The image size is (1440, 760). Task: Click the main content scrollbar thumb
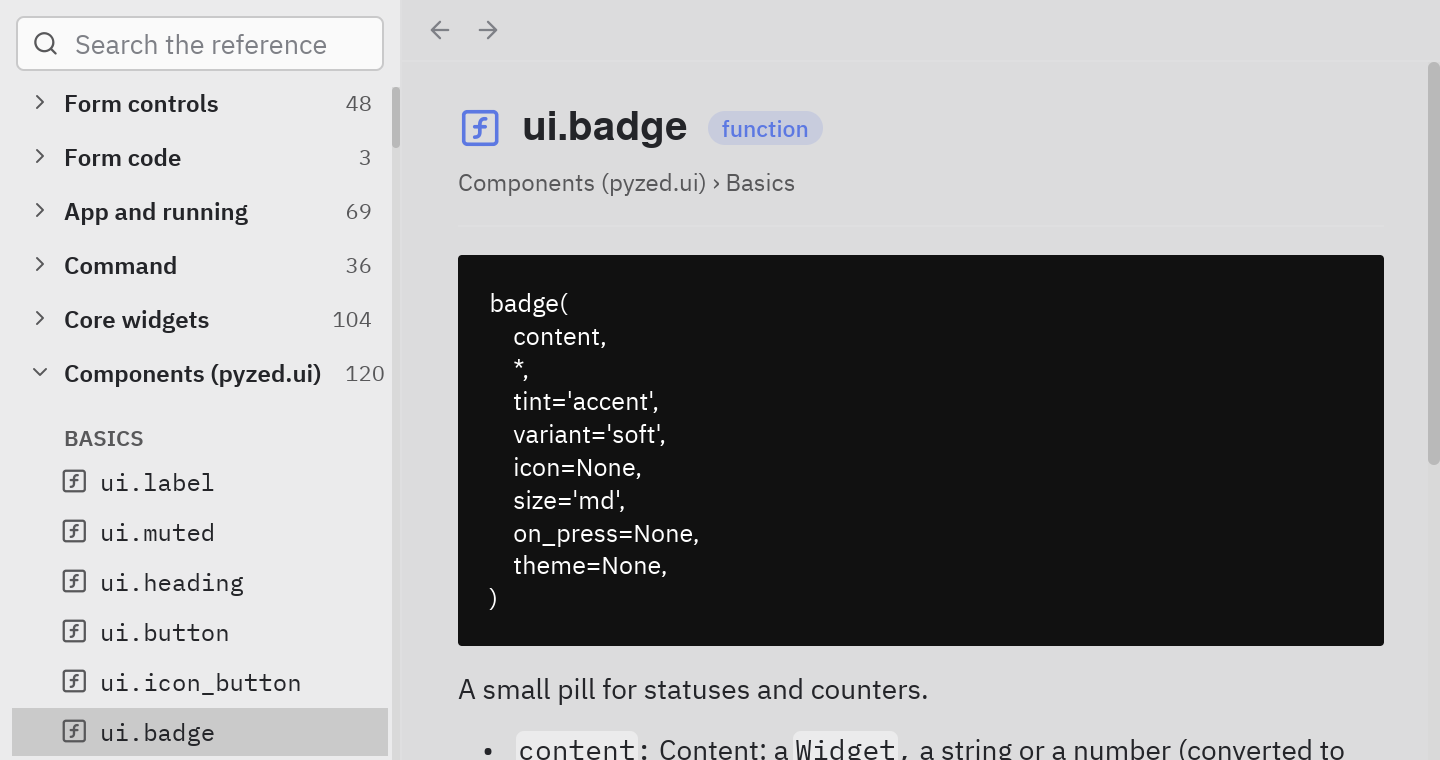coord(1433,264)
